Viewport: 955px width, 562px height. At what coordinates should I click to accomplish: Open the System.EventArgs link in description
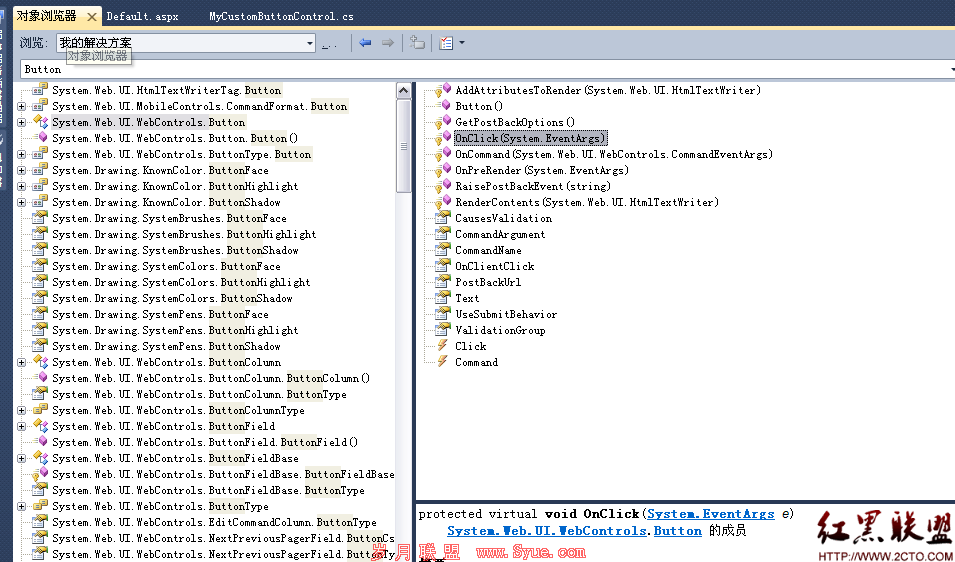pos(711,514)
